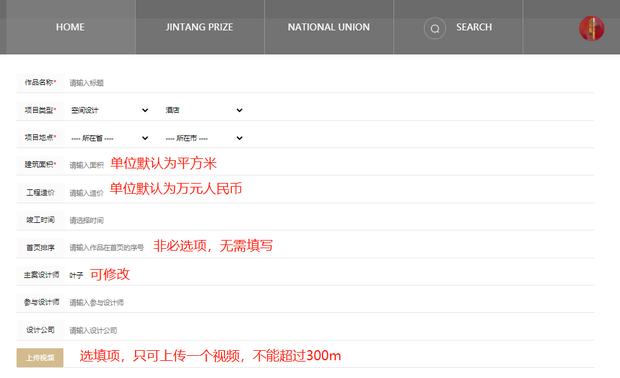
Task: Open the 所在省 province dropdown
Action: point(110,138)
